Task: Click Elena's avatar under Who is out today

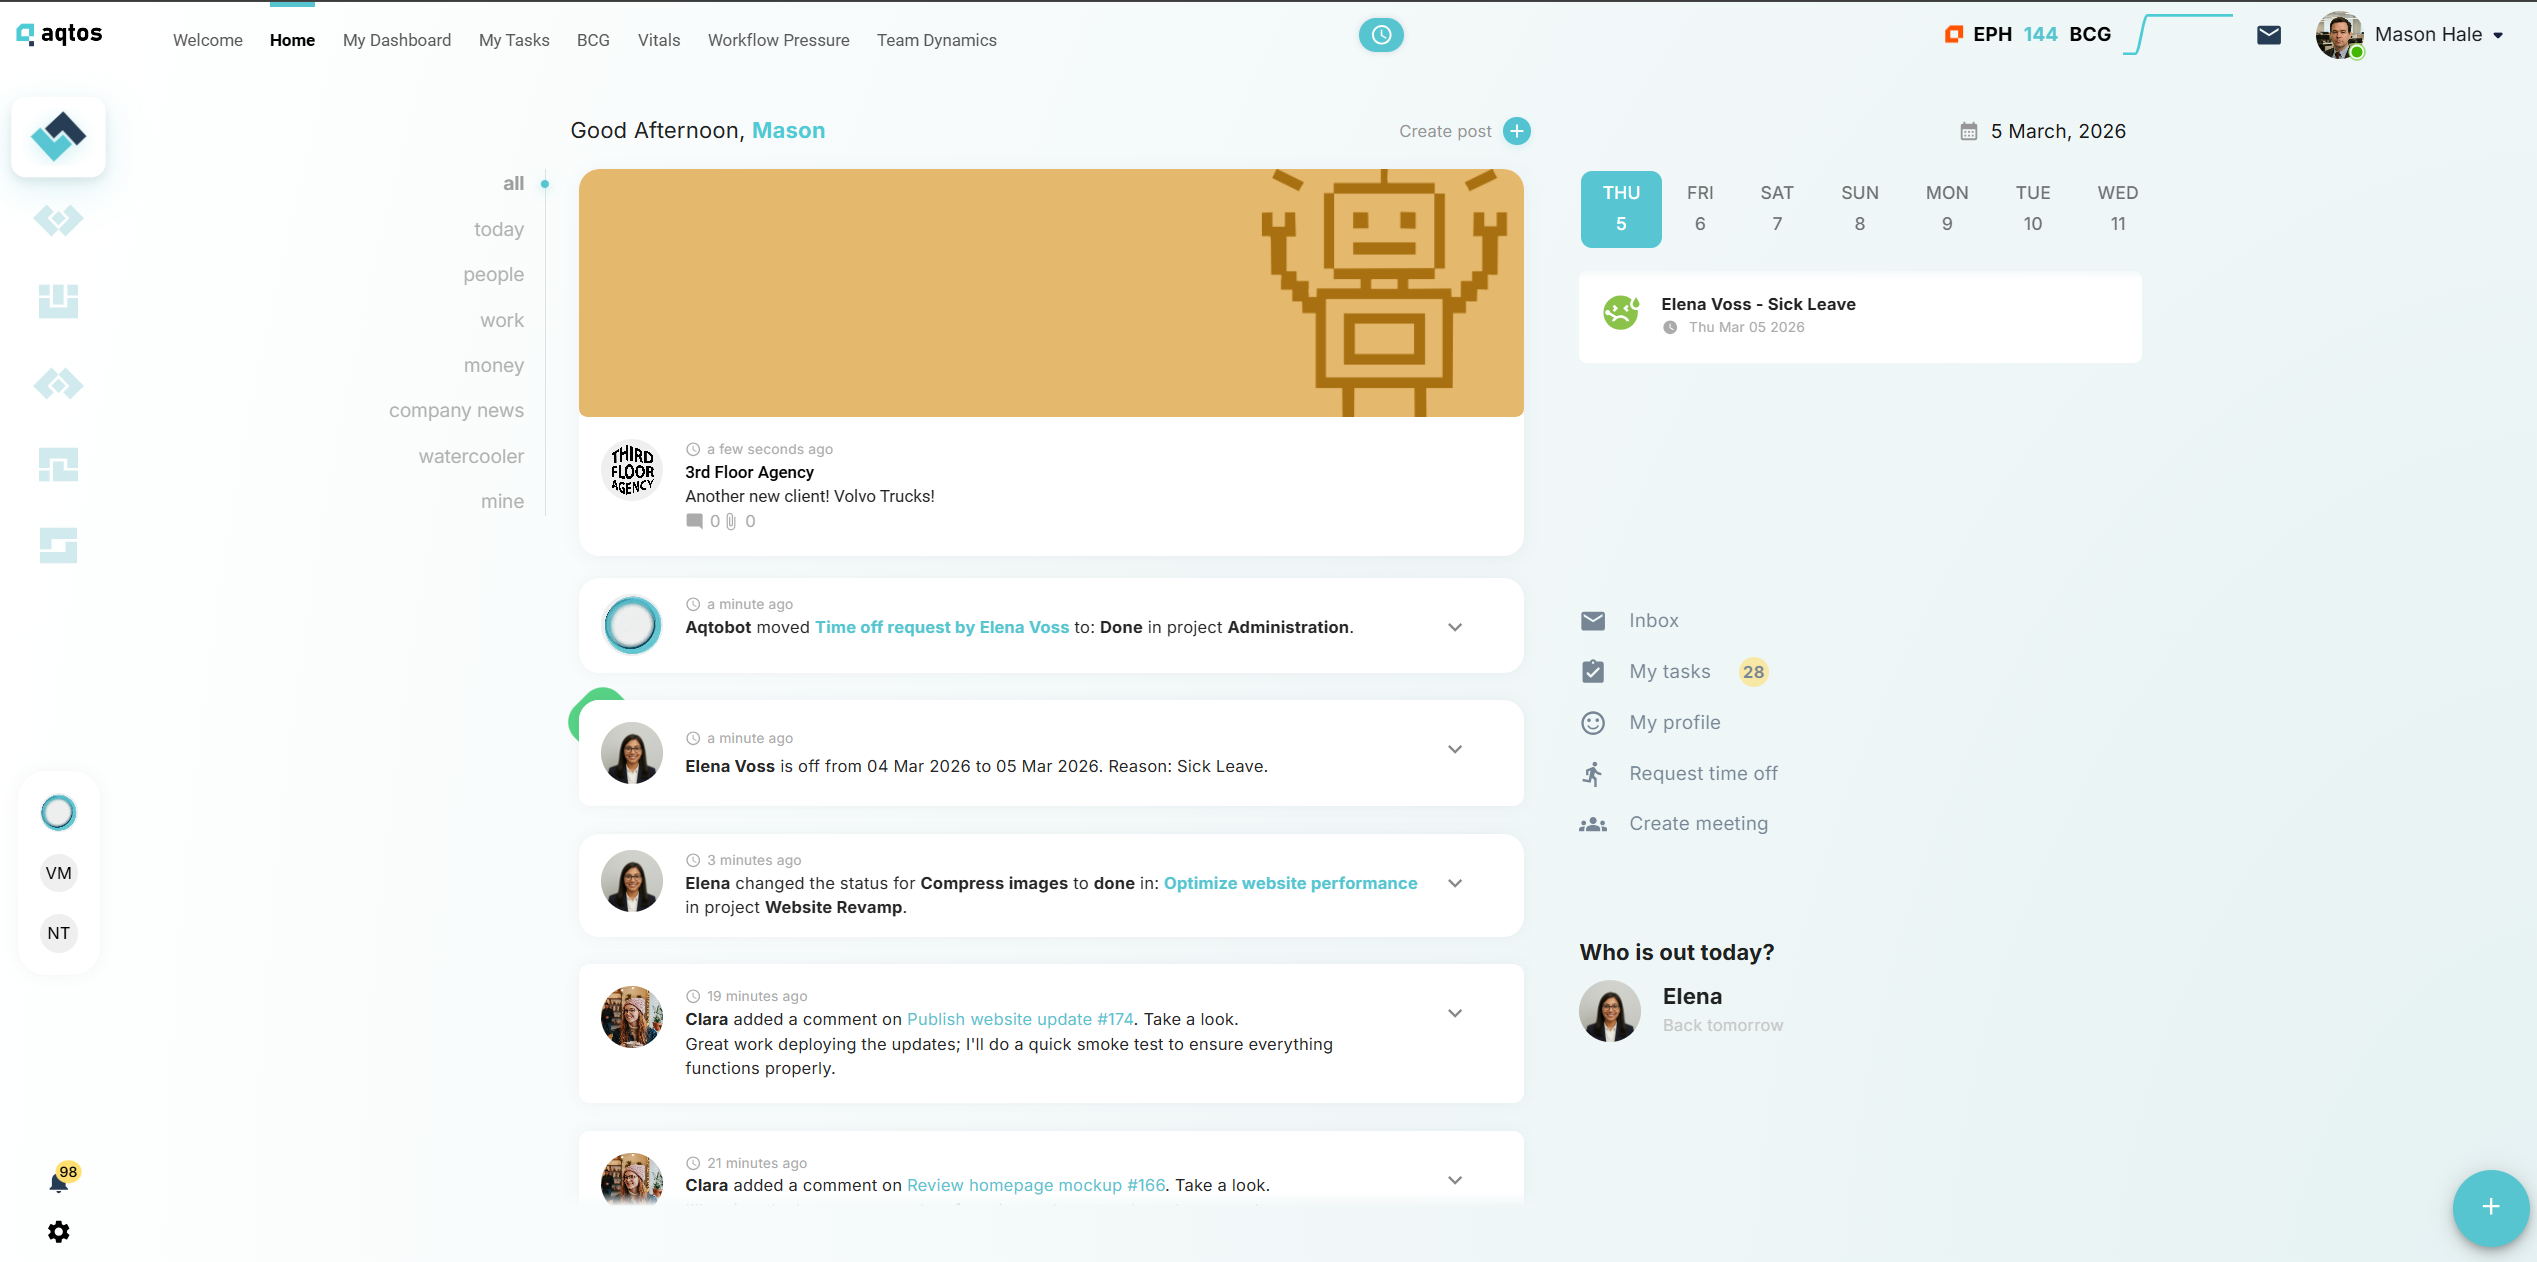Action: coord(1610,1011)
